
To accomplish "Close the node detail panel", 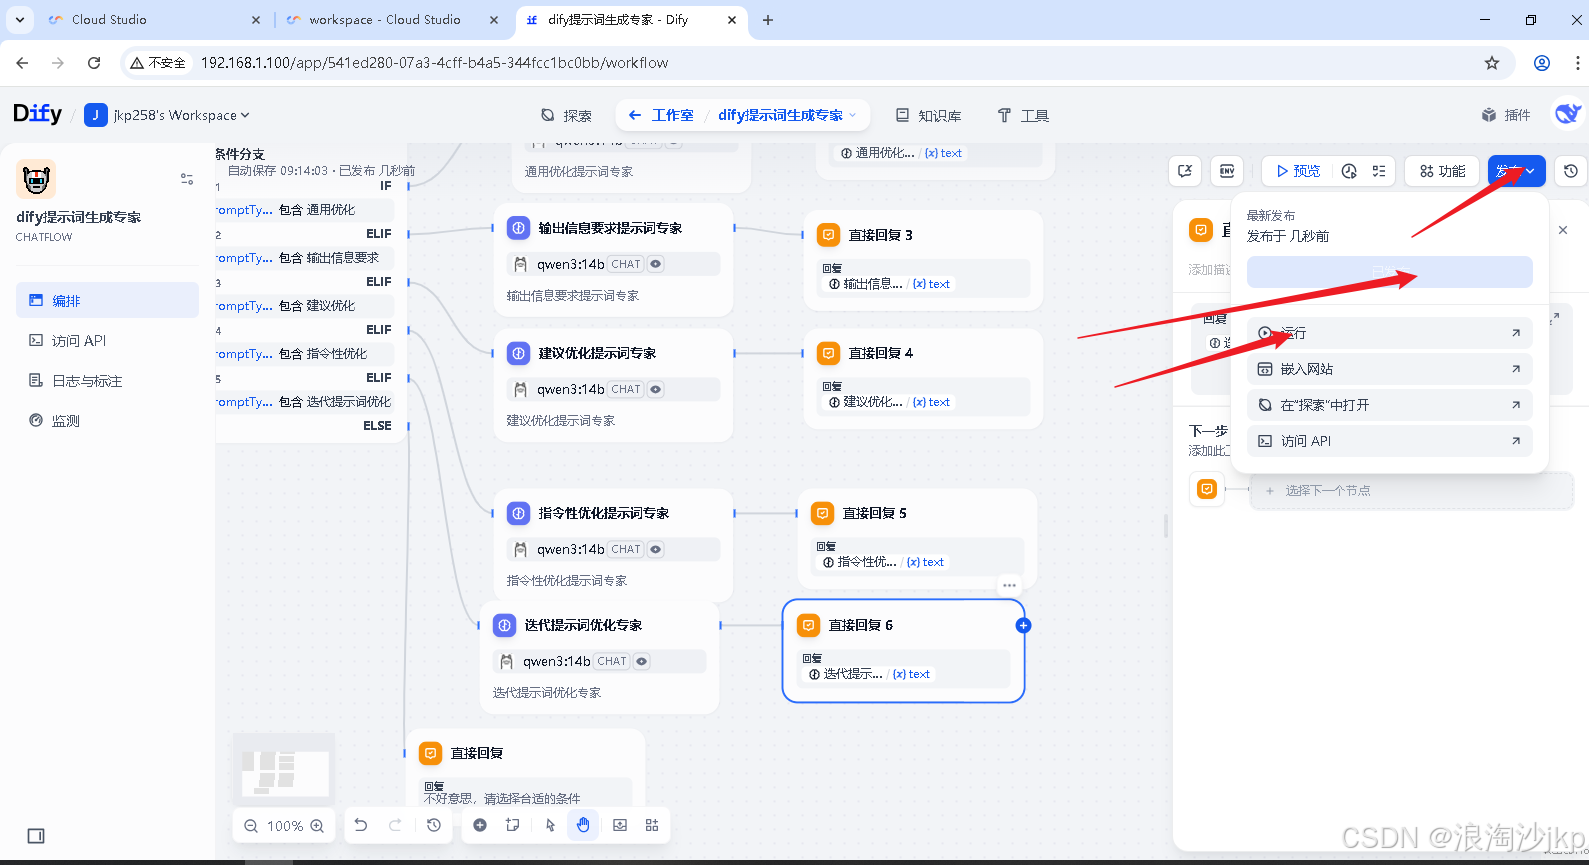I will (1563, 230).
